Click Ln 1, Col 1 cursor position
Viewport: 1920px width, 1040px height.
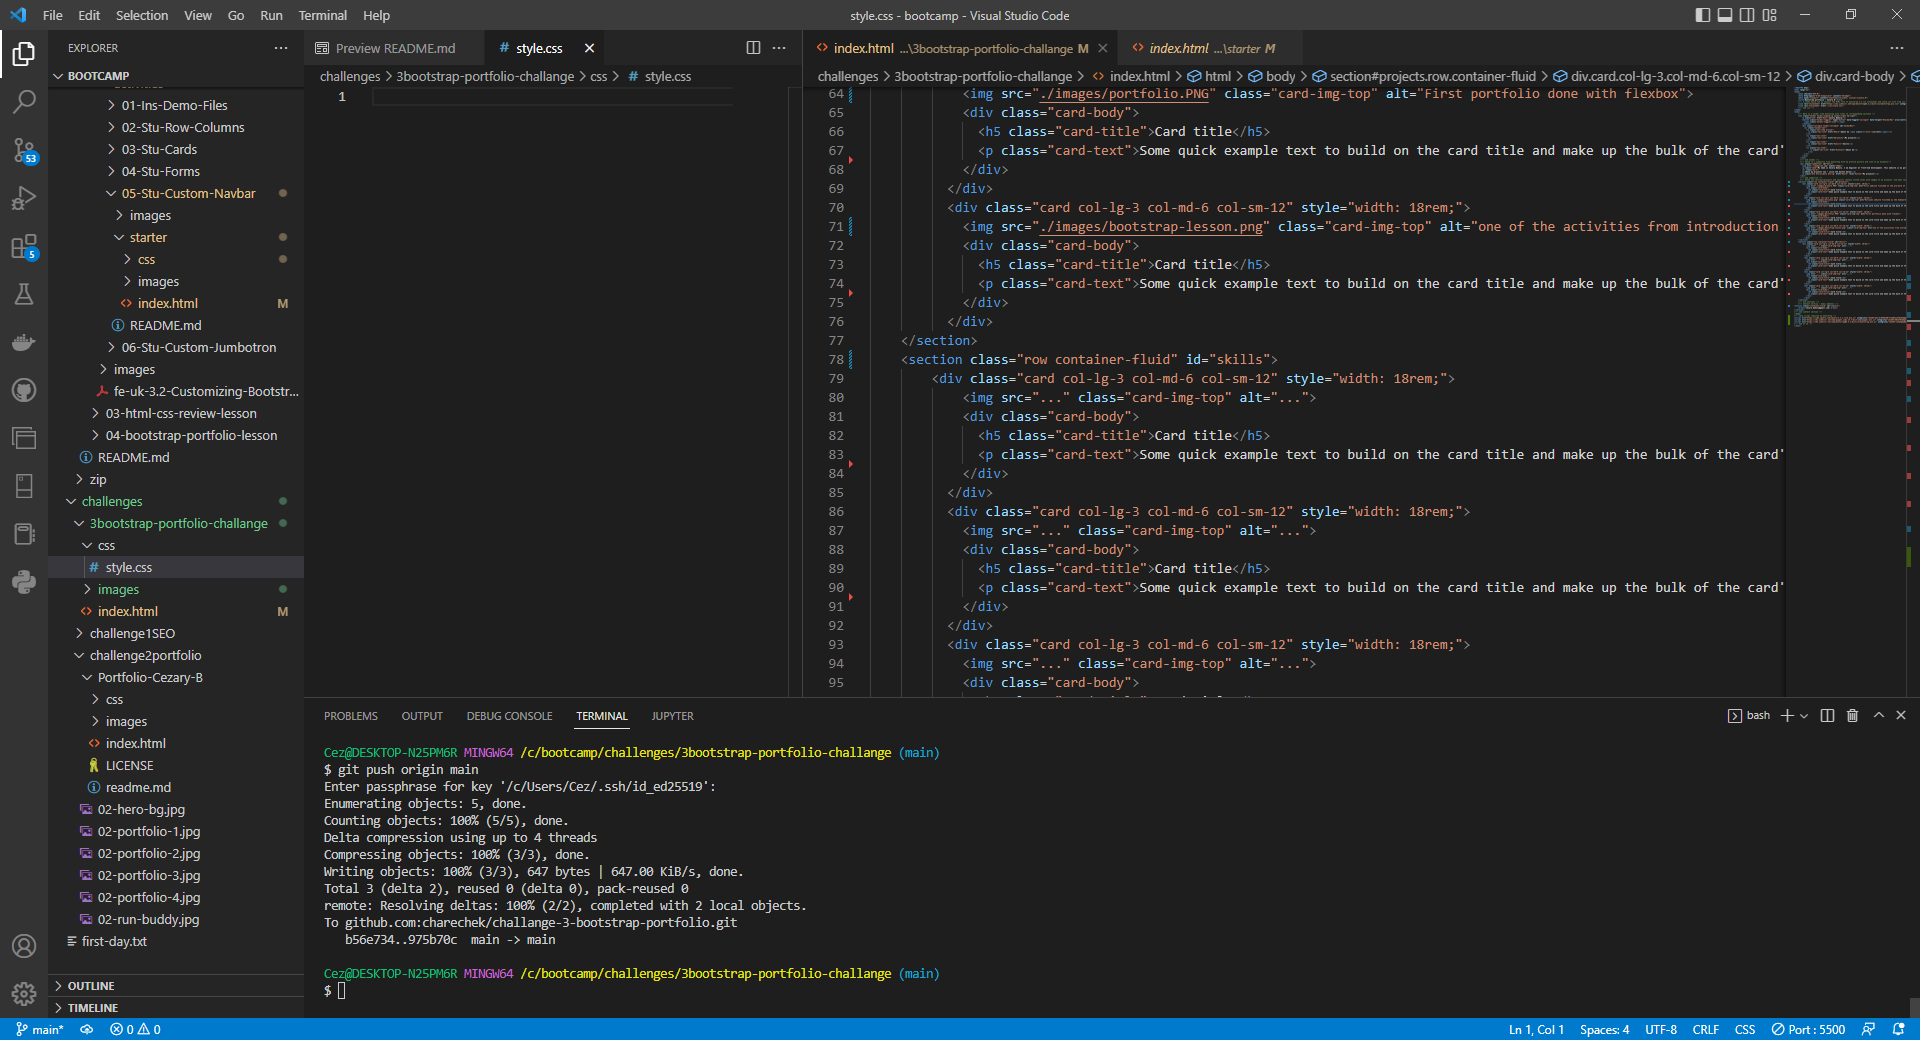click(1536, 1029)
